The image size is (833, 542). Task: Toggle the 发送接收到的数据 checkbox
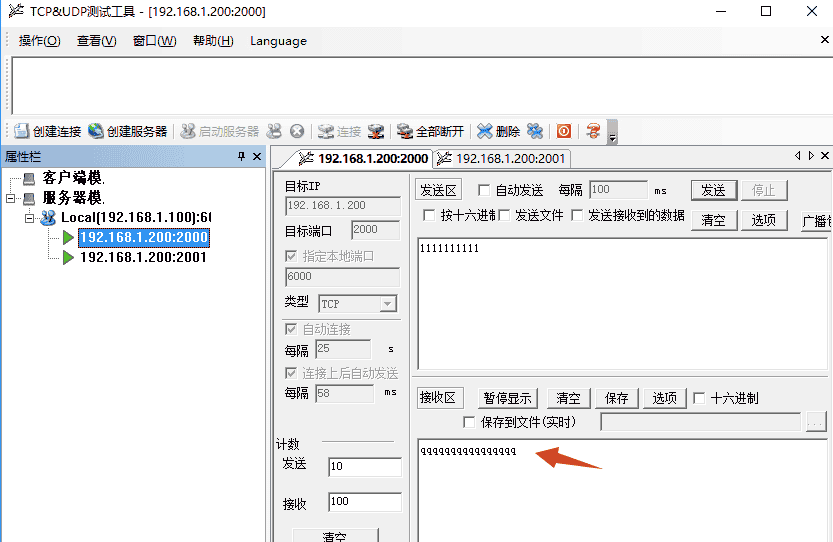577,215
